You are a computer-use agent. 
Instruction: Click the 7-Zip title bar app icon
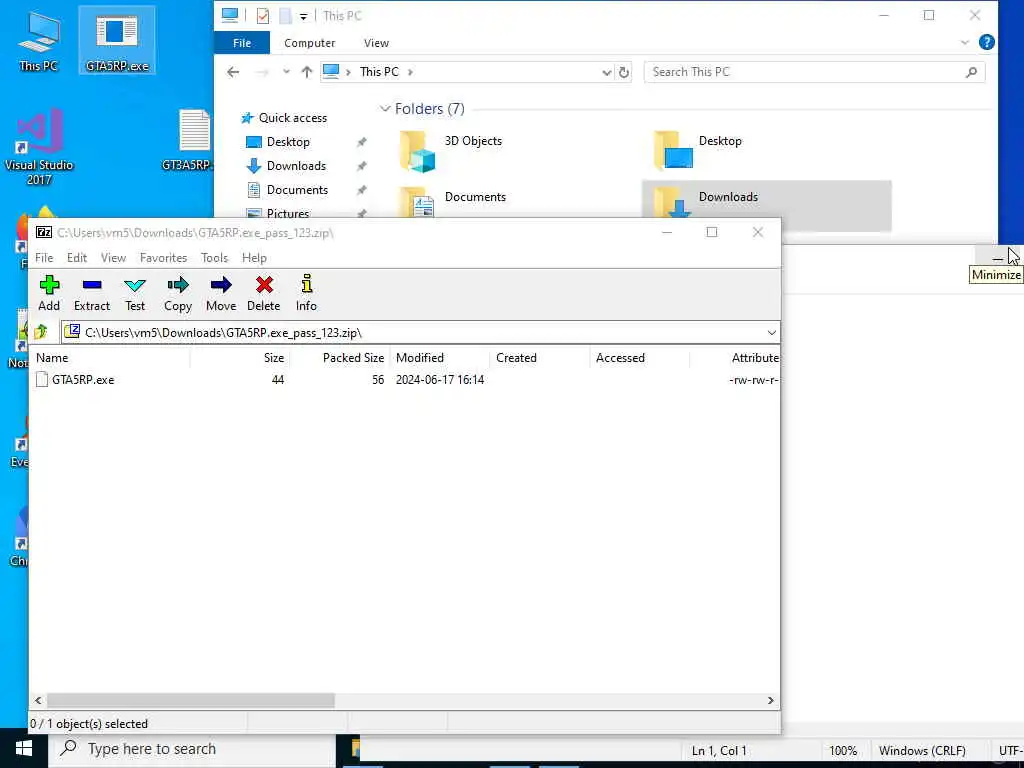point(44,232)
